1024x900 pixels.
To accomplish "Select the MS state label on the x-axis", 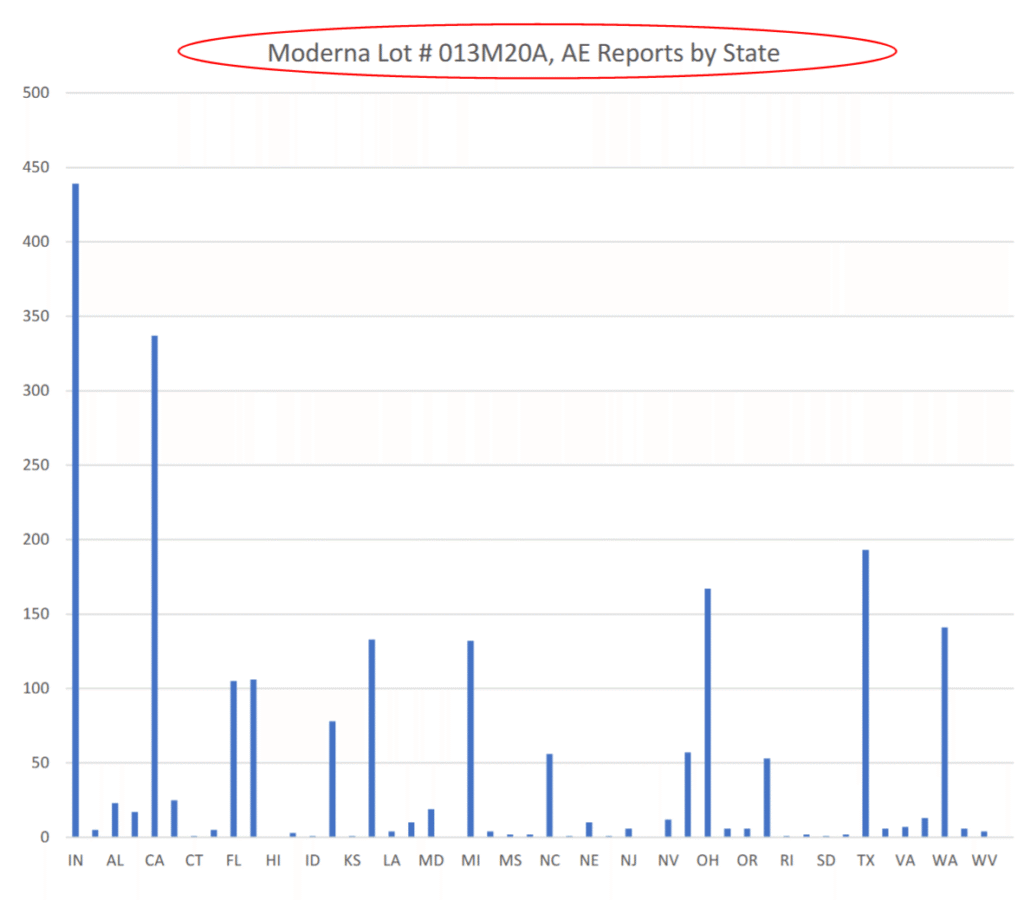I will click(510, 861).
